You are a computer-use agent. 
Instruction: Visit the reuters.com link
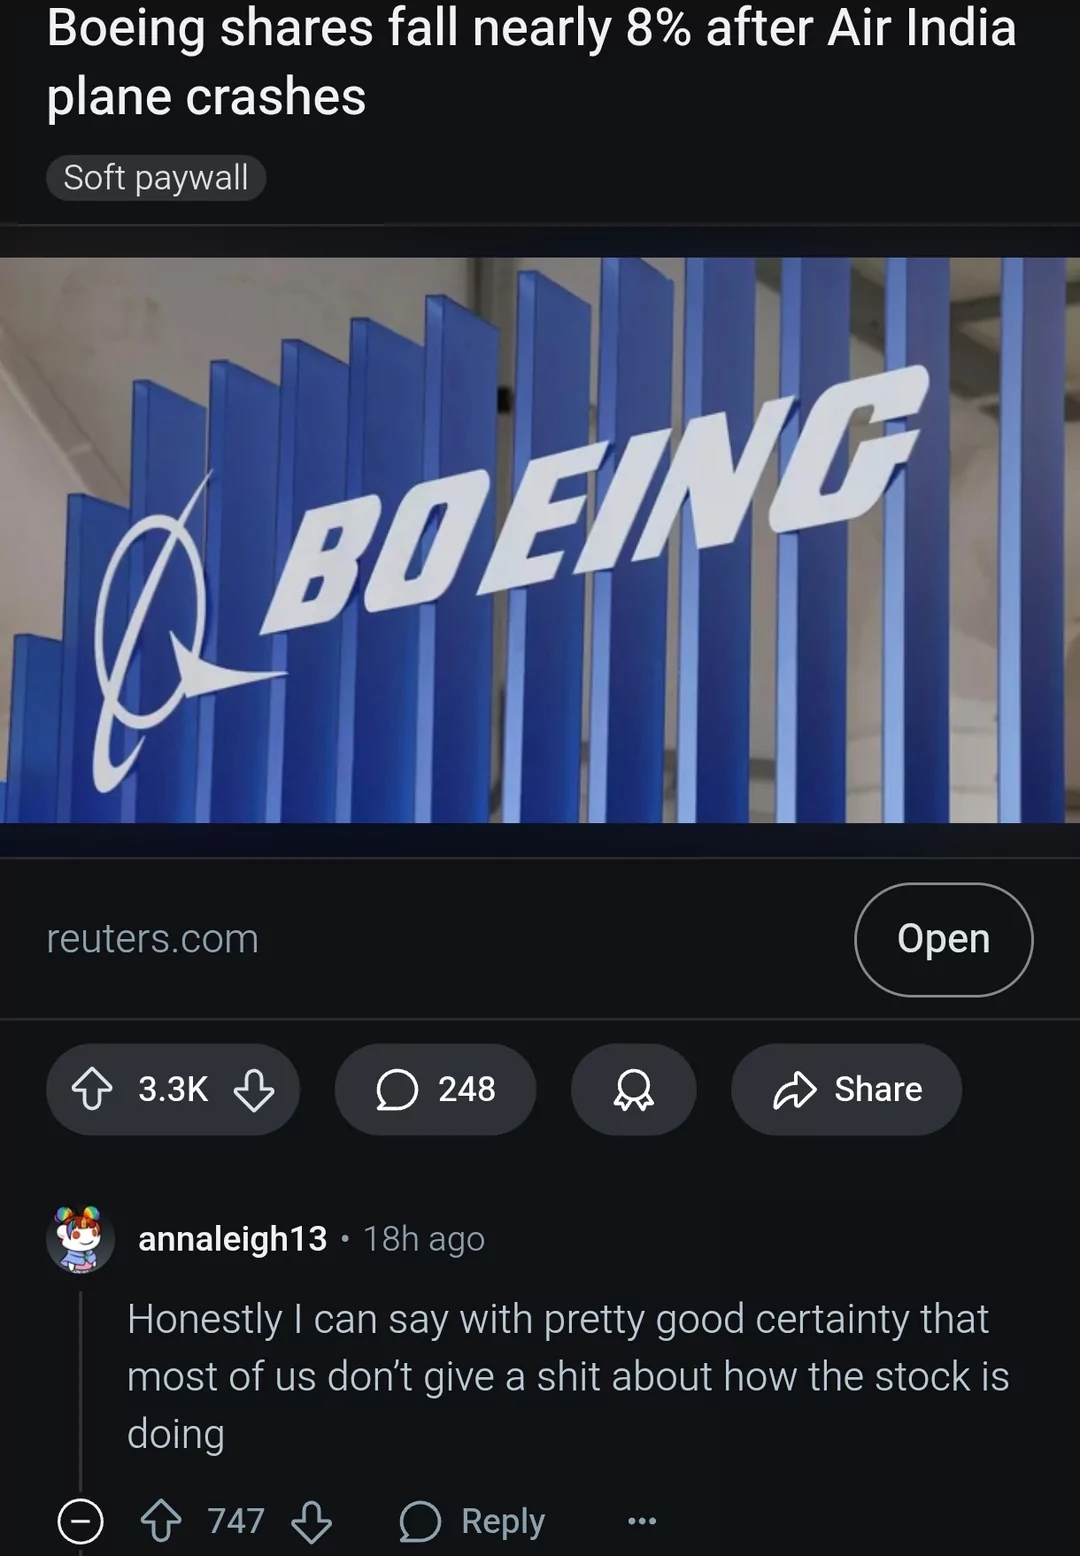pos(152,939)
